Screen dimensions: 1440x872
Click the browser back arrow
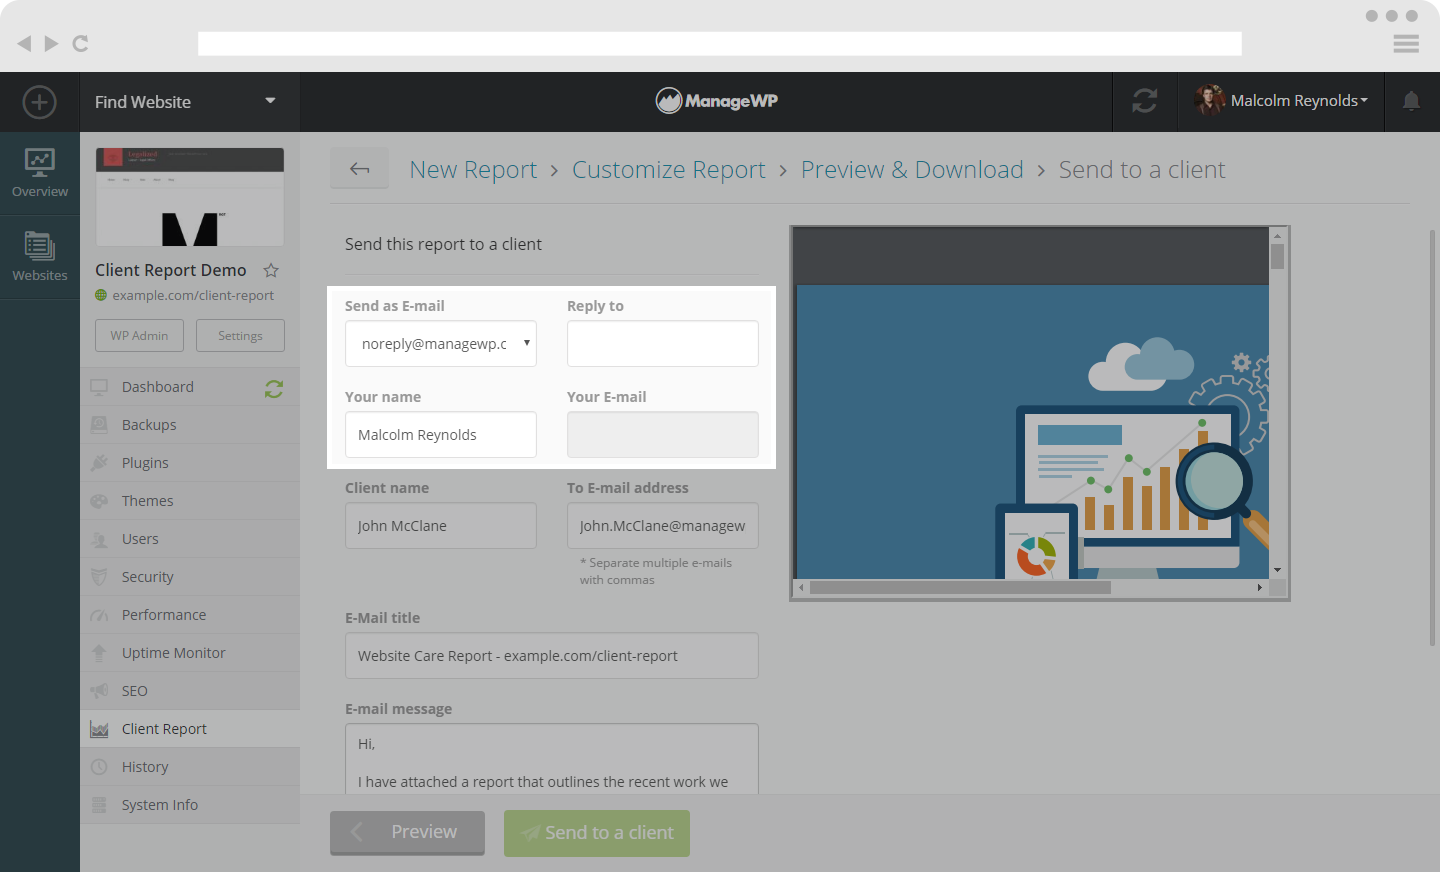[24, 43]
